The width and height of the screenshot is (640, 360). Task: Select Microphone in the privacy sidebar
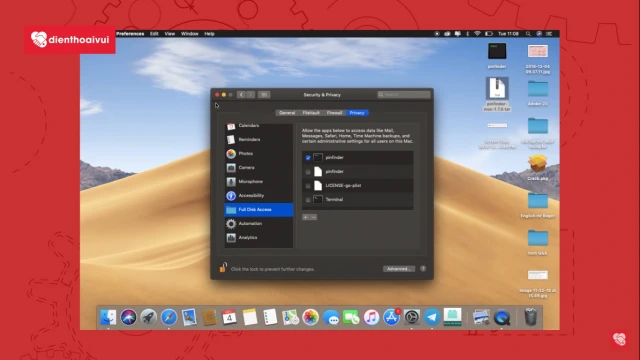pyautogui.click(x=258, y=182)
